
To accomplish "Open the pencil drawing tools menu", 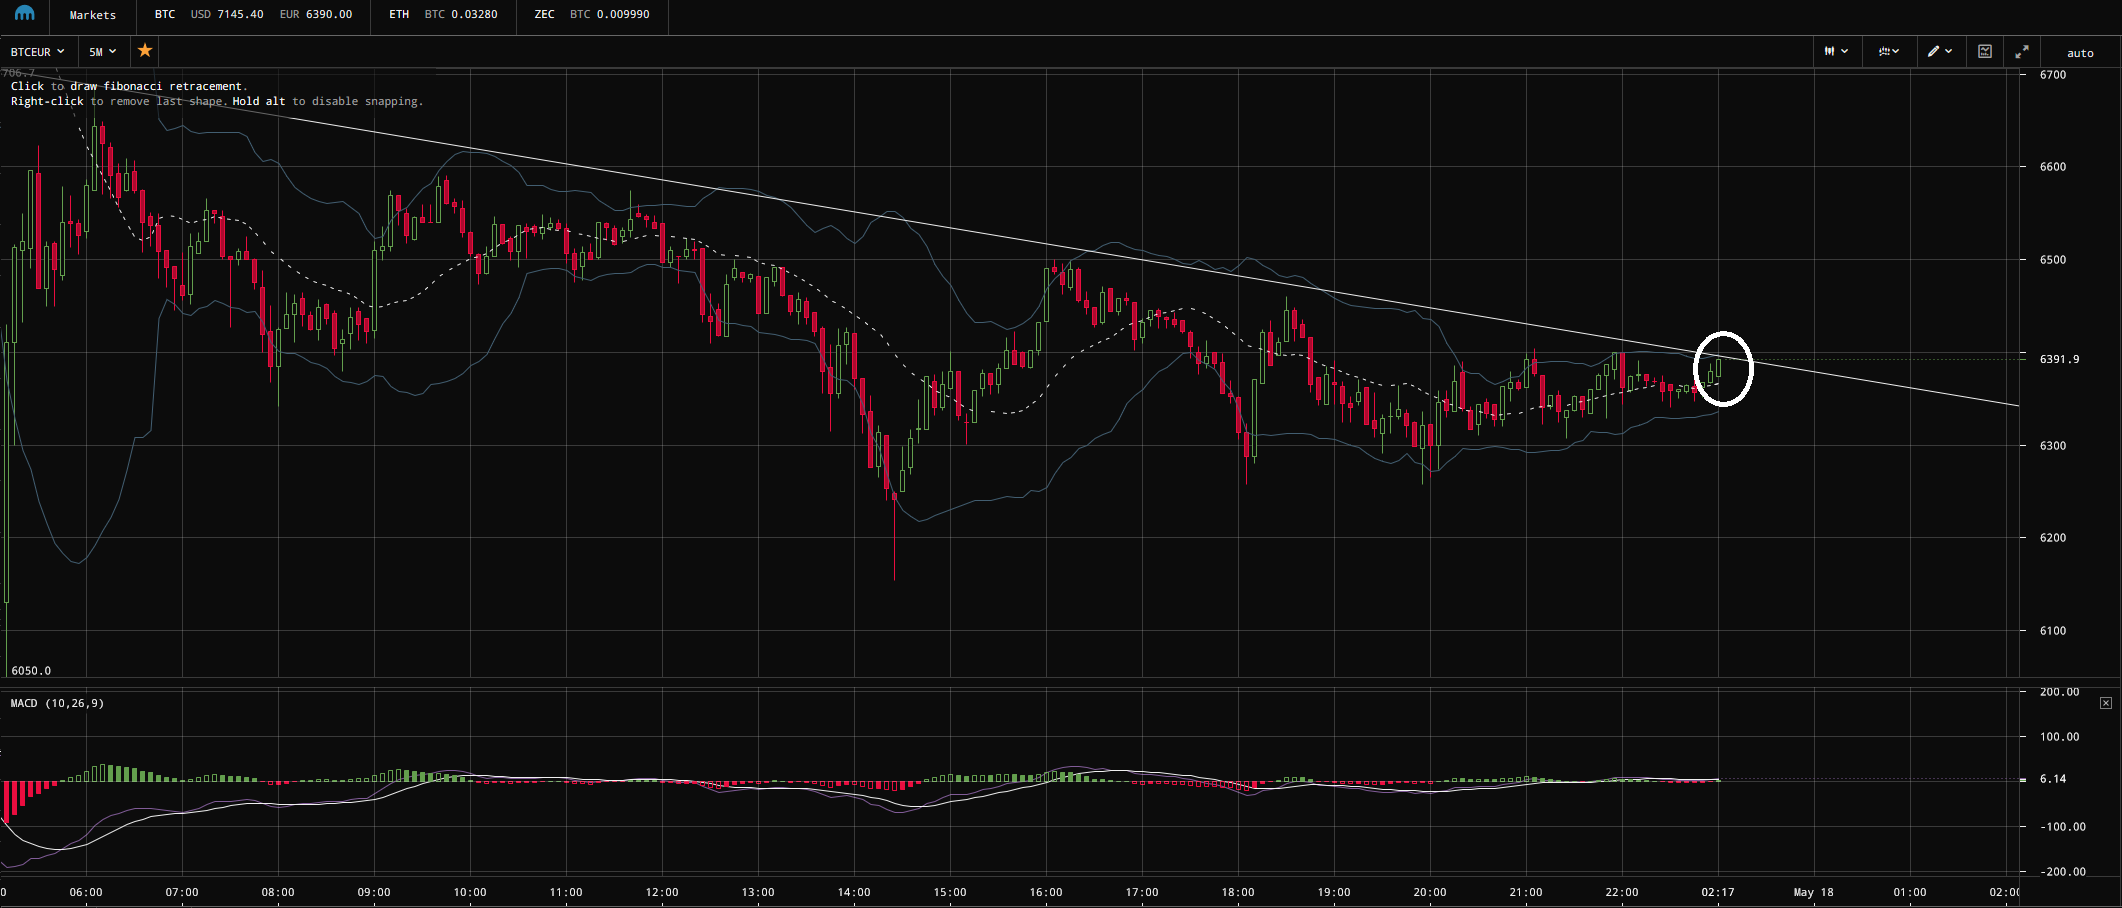I will pyautogui.click(x=1940, y=52).
